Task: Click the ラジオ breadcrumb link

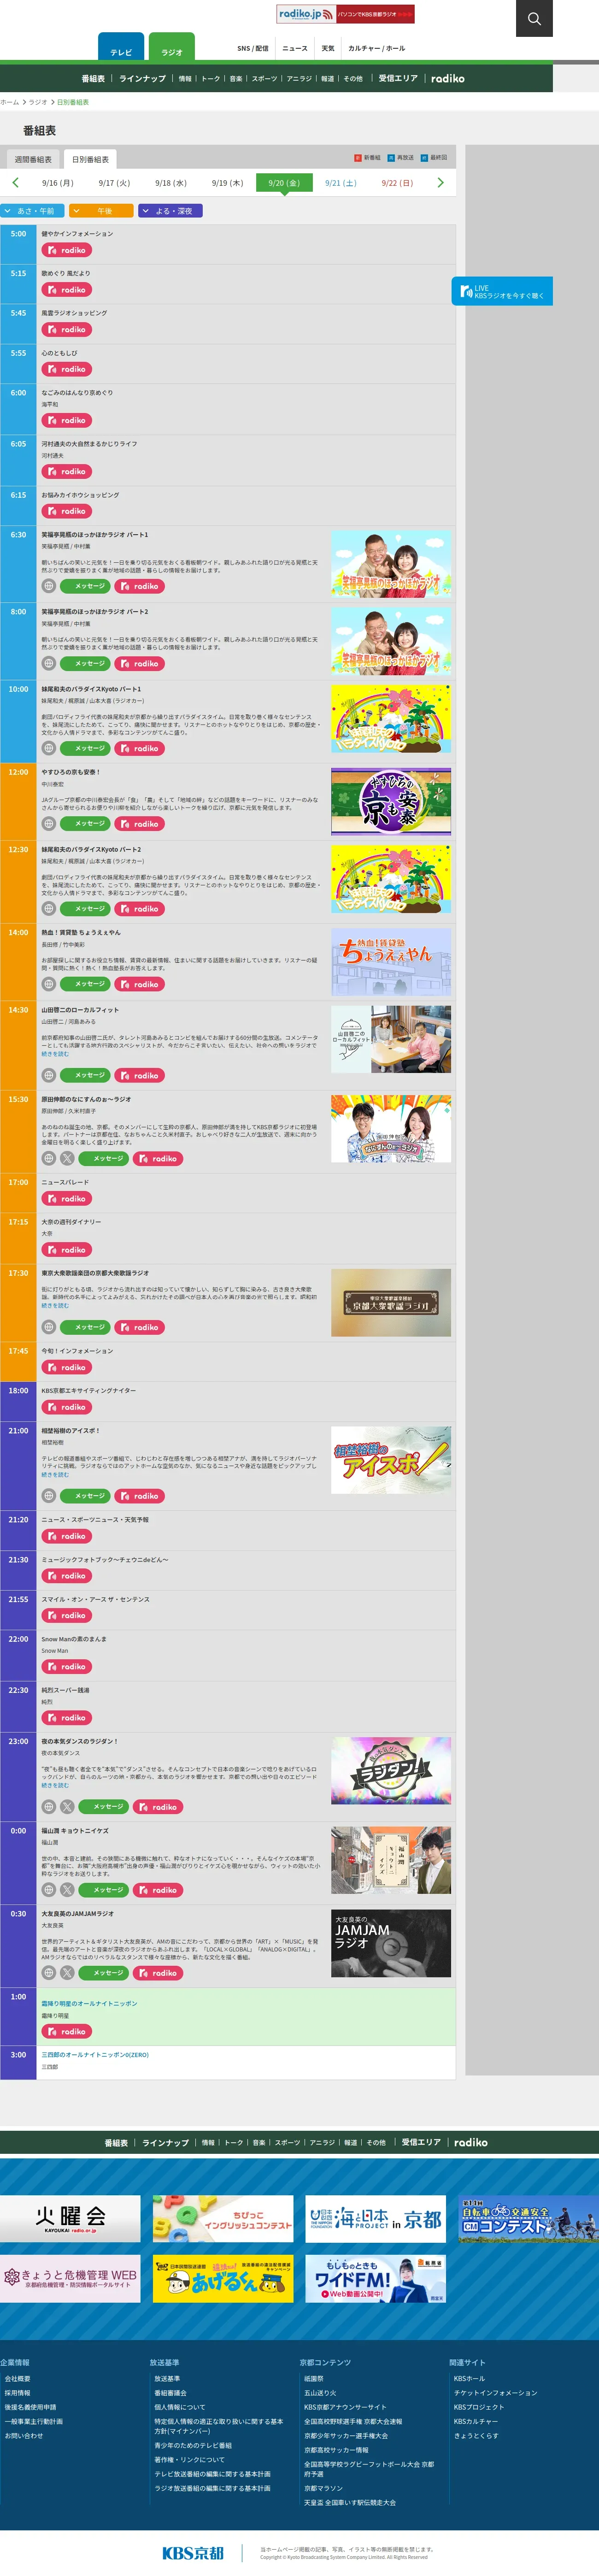Action: tap(37, 102)
